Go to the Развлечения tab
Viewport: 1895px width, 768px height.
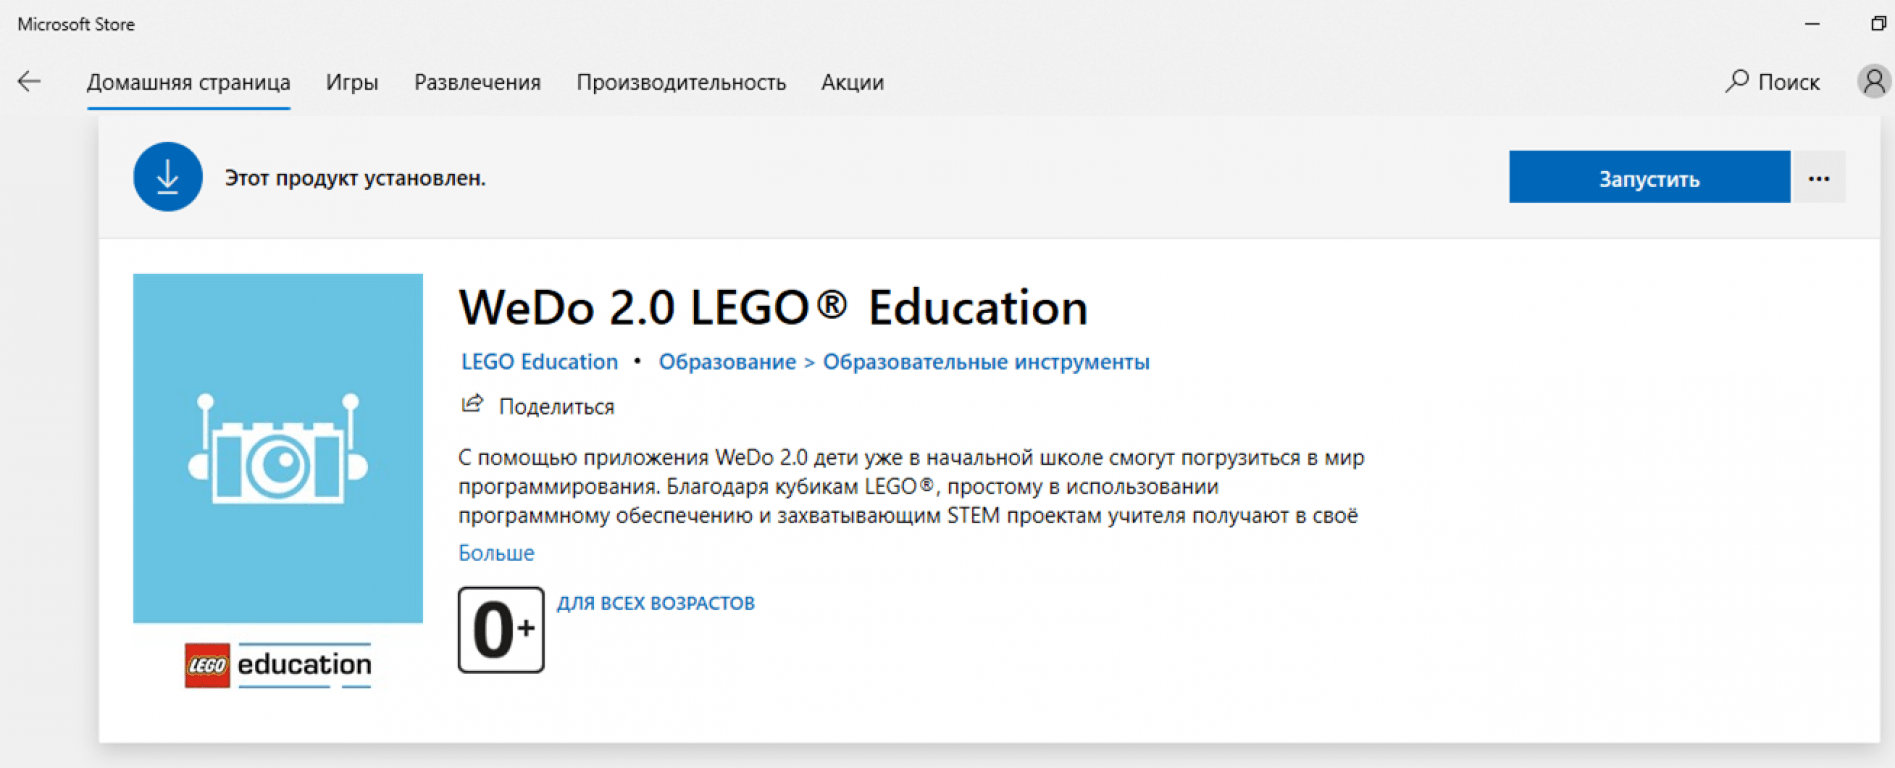pos(477,82)
